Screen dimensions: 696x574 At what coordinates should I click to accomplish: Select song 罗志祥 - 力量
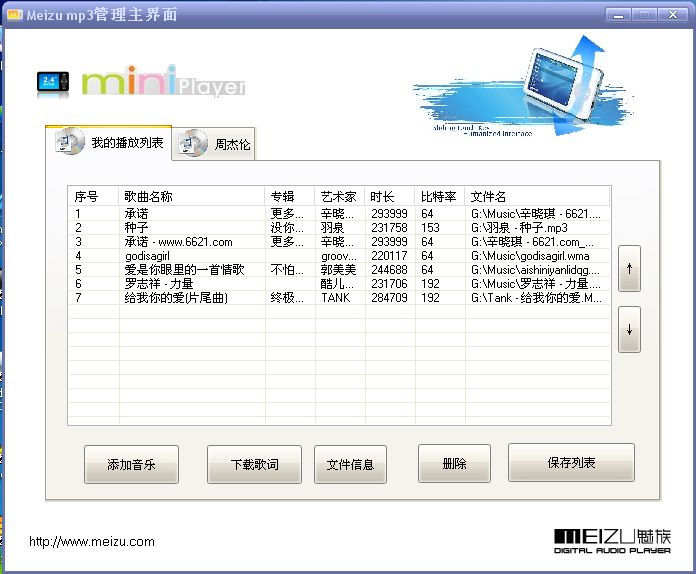(x=339, y=284)
